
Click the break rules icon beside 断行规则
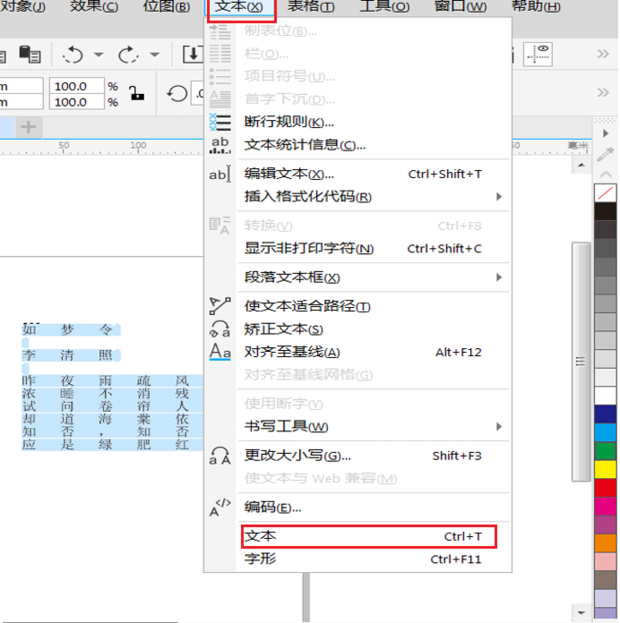(x=220, y=122)
